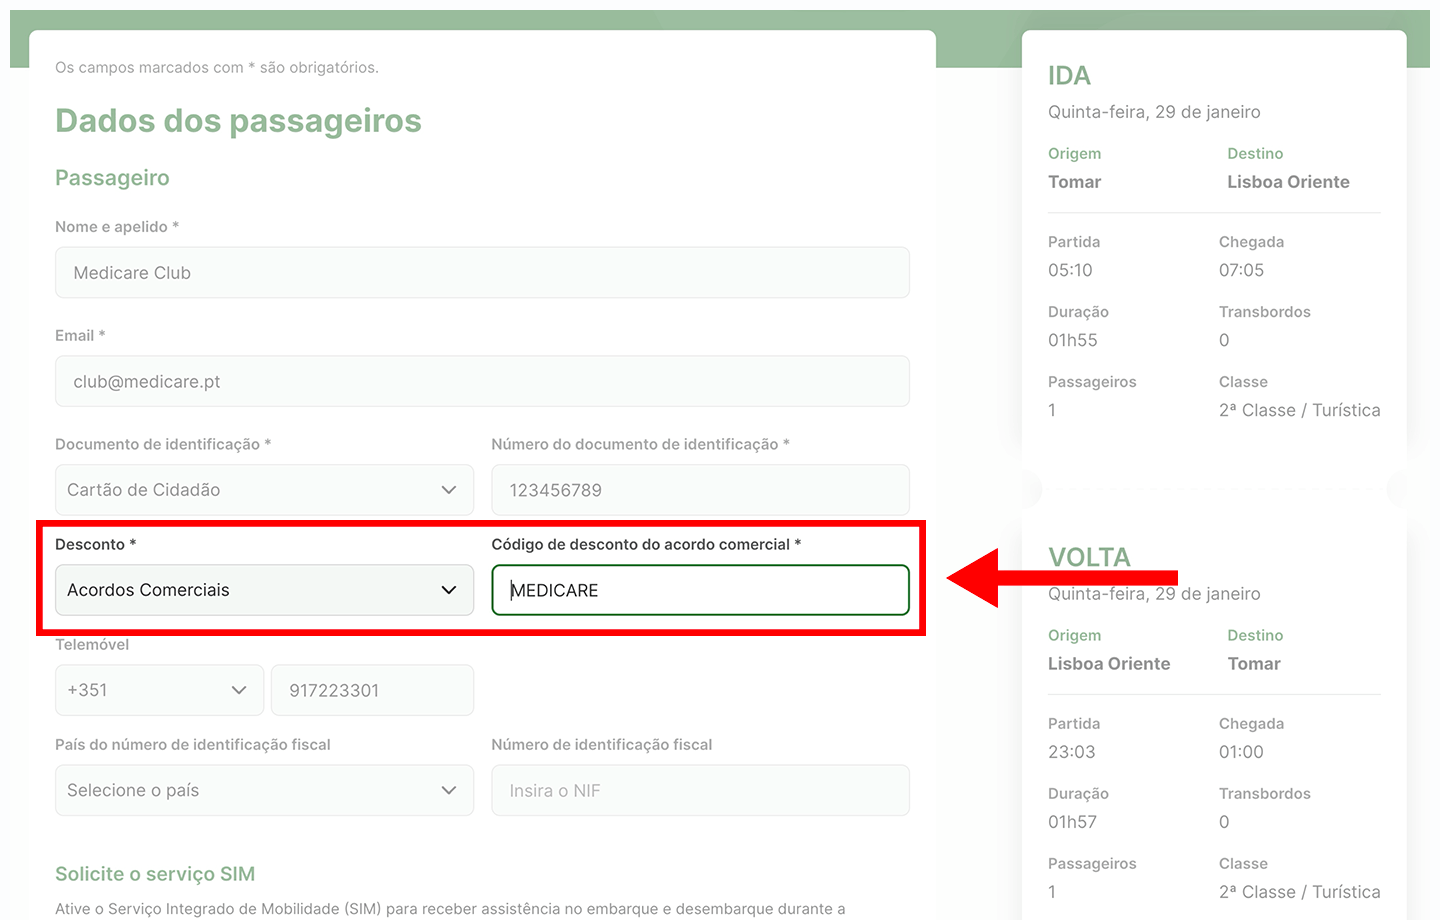Click the phone number field showing 917223301
1440x920 pixels.
pyautogui.click(x=372, y=690)
